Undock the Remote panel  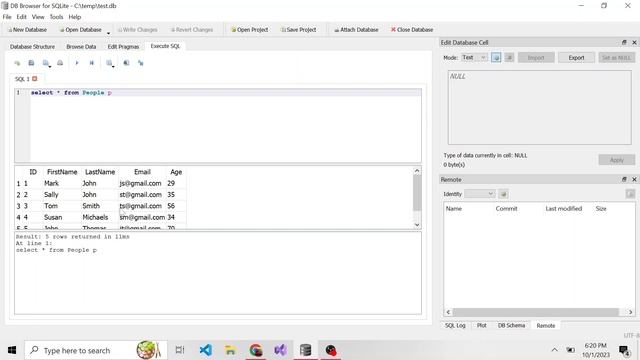pyautogui.click(x=624, y=179)
